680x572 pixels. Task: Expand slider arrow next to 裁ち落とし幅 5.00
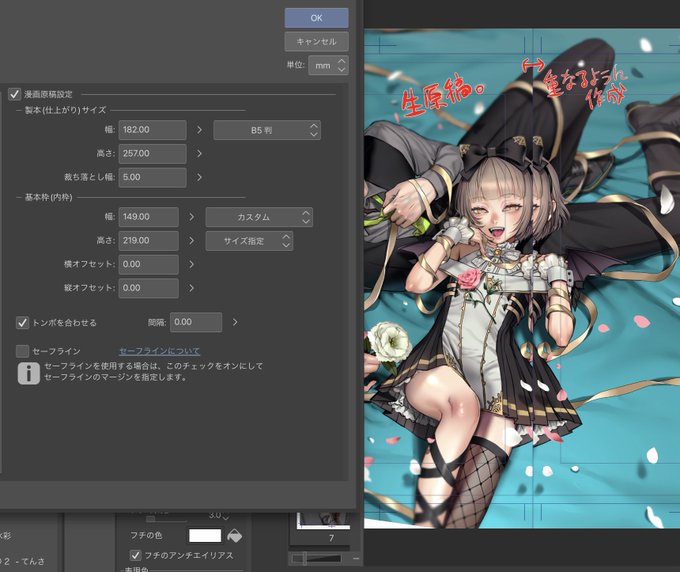[199, 177]
